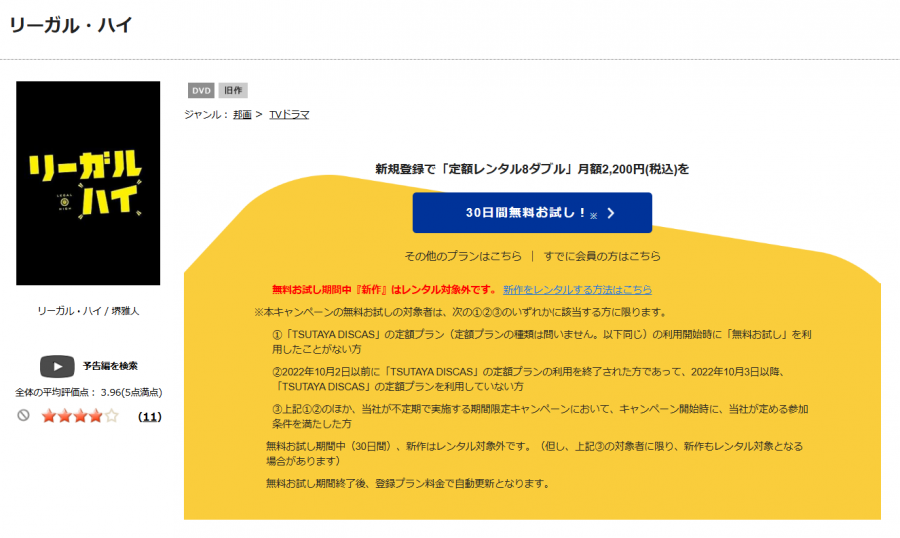This screenshot has width=900, height=538.
Task: Click the 旧作 badge label
Action: 232,90
